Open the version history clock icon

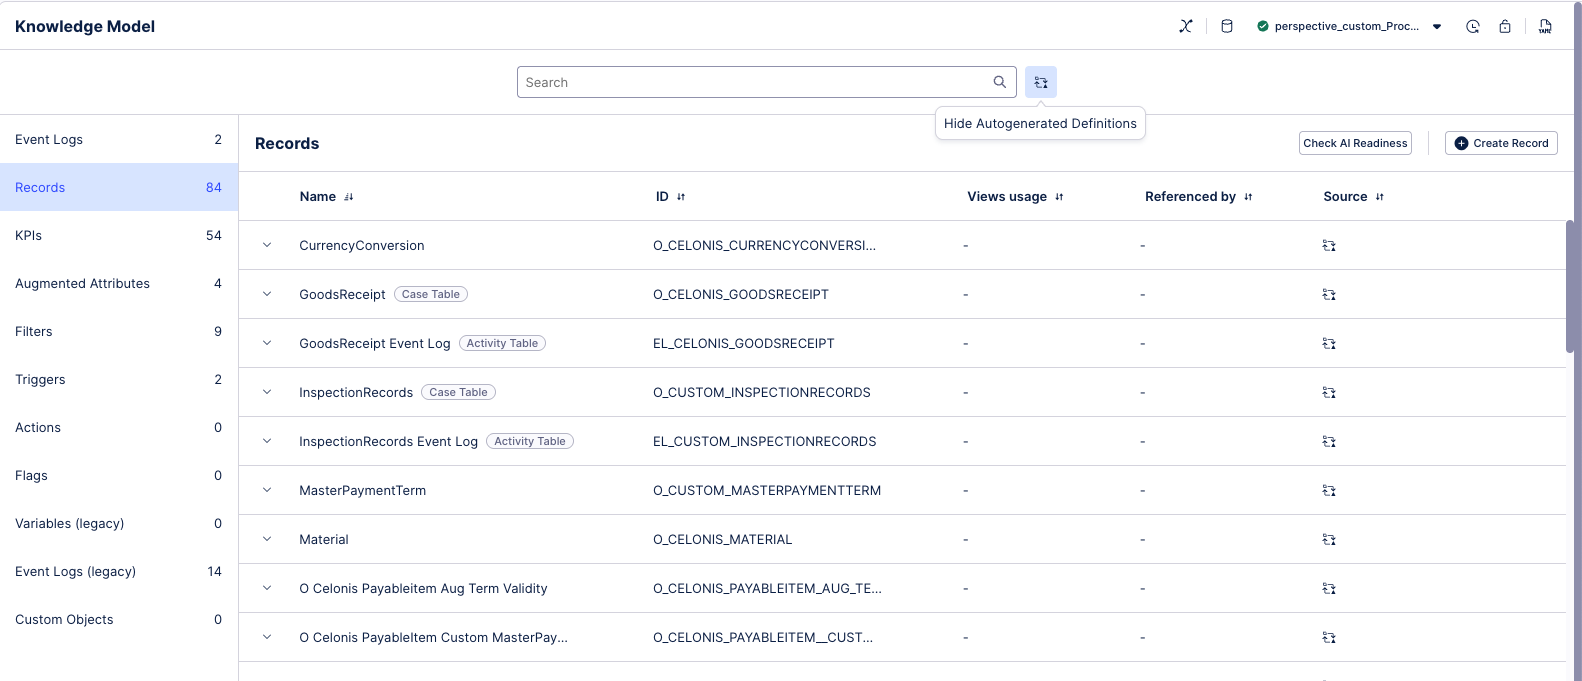click(x=1472, y=26)
